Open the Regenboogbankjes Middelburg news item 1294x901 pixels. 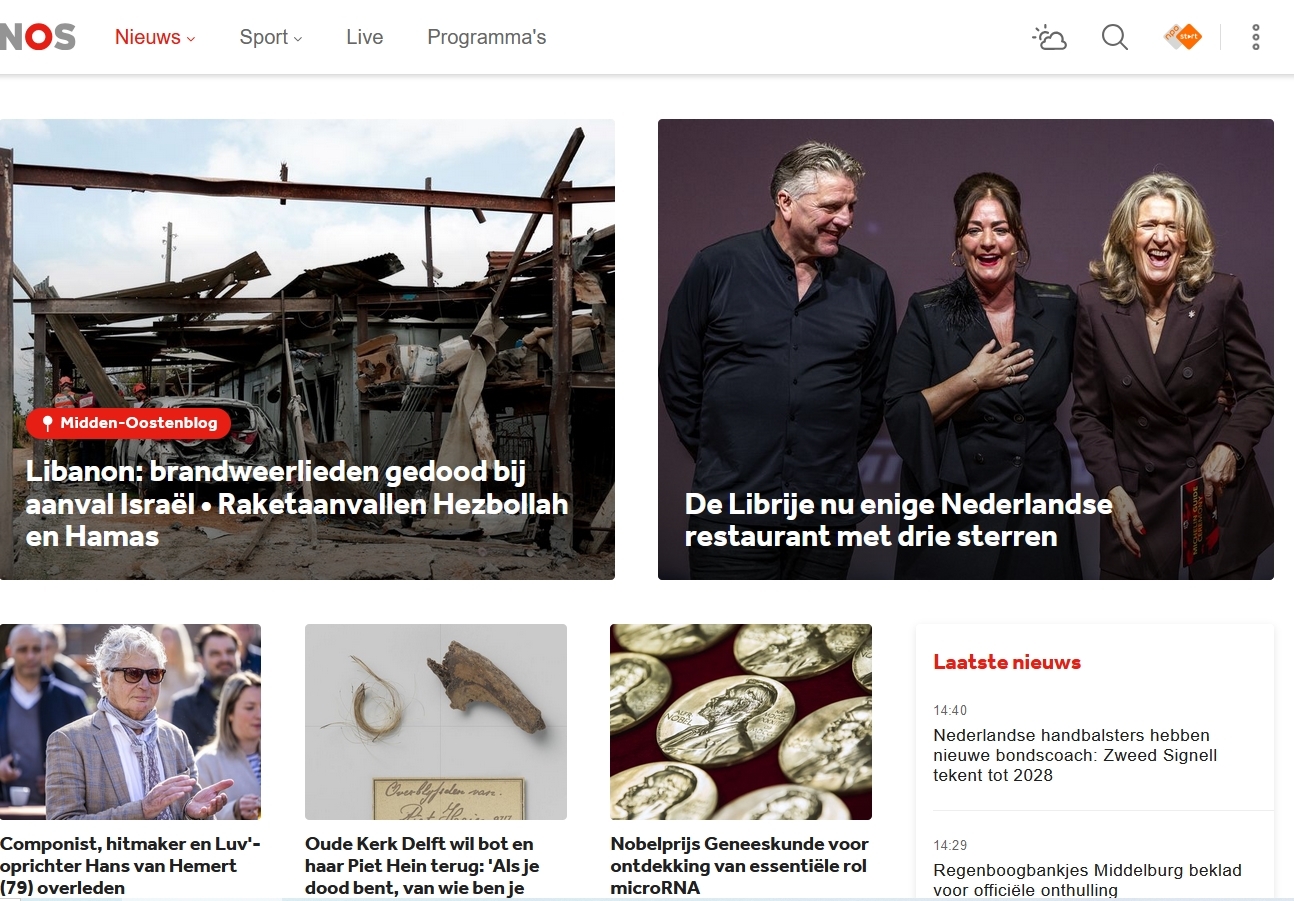(1088, 880)
